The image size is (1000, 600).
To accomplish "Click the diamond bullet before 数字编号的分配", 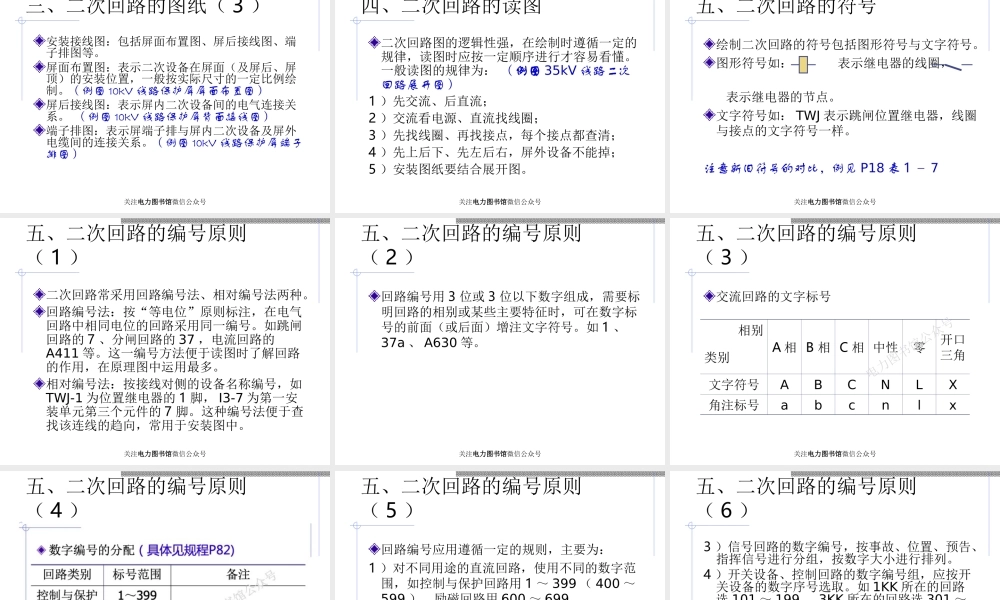I will tap(40, 550).
